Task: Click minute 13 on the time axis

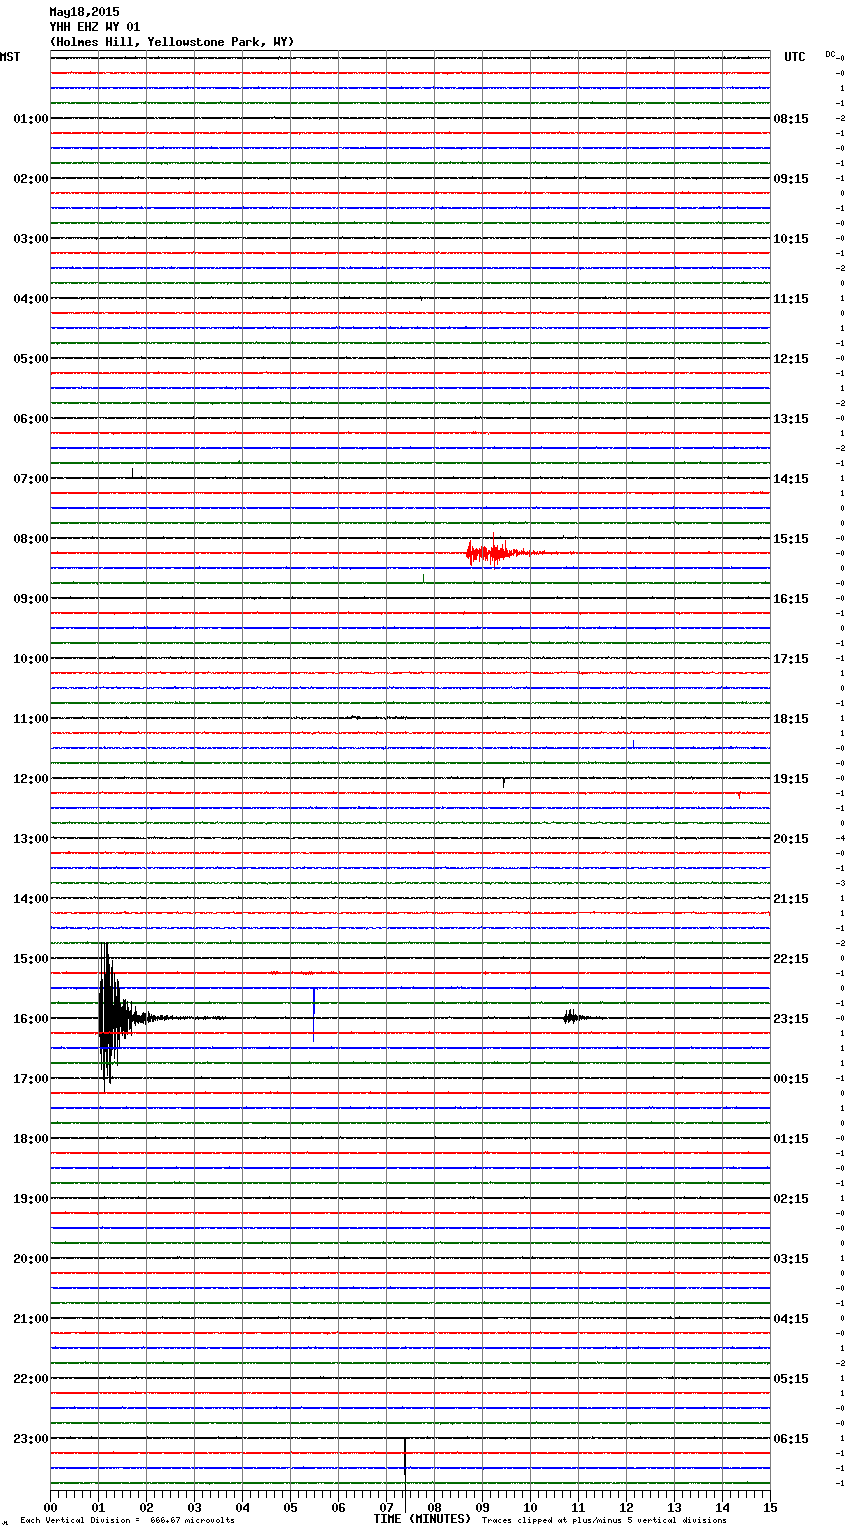Action: 674,1507
